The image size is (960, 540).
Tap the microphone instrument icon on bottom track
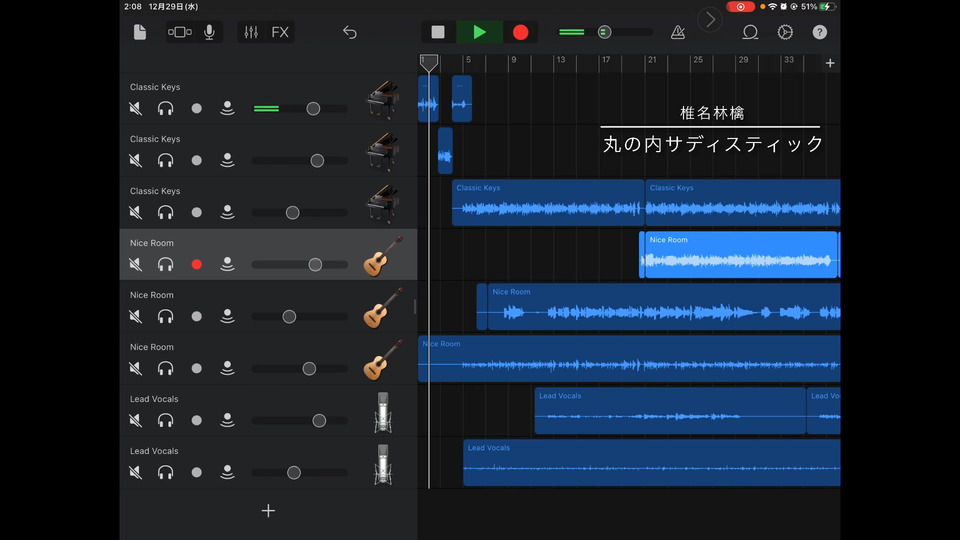click(383, 465)
